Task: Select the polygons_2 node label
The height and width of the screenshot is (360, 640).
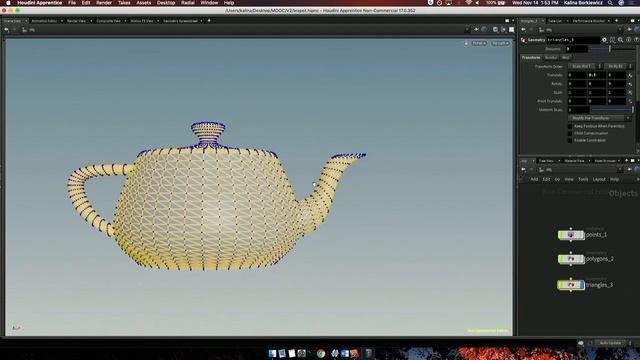Action: coord(600,259)
